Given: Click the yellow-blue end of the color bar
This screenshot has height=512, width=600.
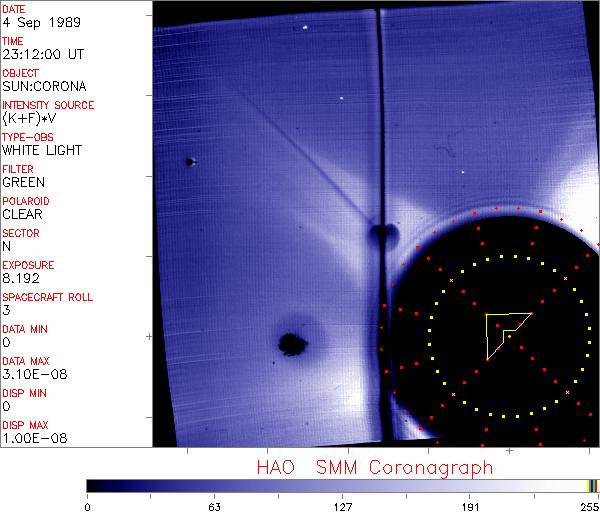Looking at the screenshot, I should 592,485.
